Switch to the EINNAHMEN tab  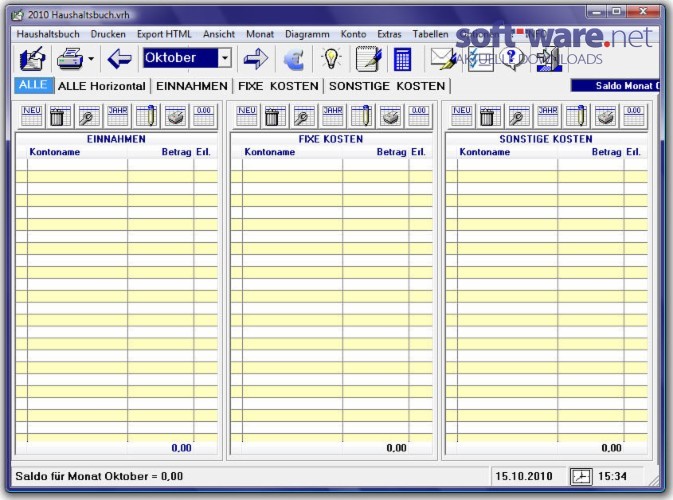pos(191,86)
